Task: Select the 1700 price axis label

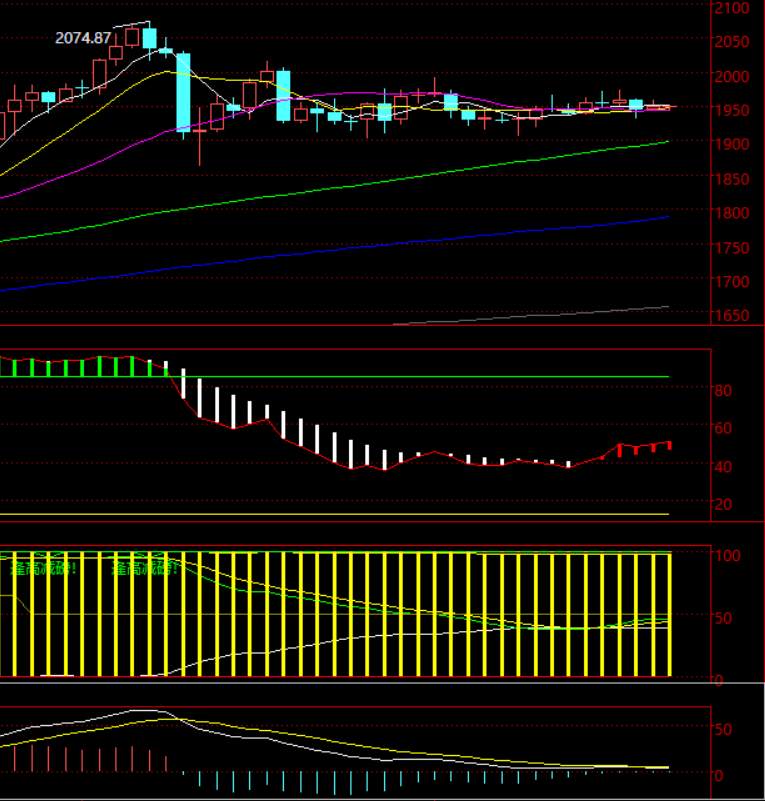Action: point(731,281)
